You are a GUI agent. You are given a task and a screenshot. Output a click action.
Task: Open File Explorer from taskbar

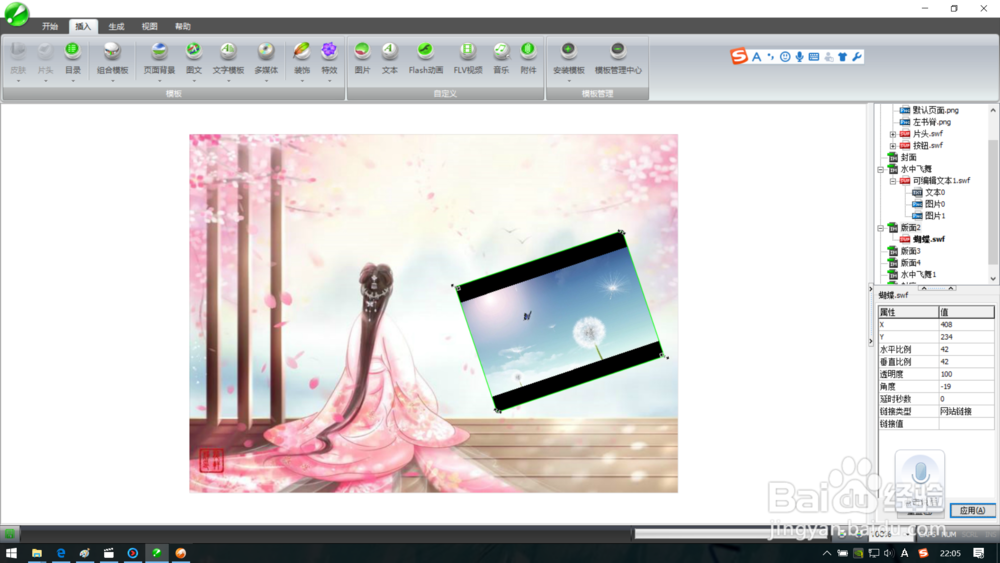pyautogui.click(x=37, y=553)
